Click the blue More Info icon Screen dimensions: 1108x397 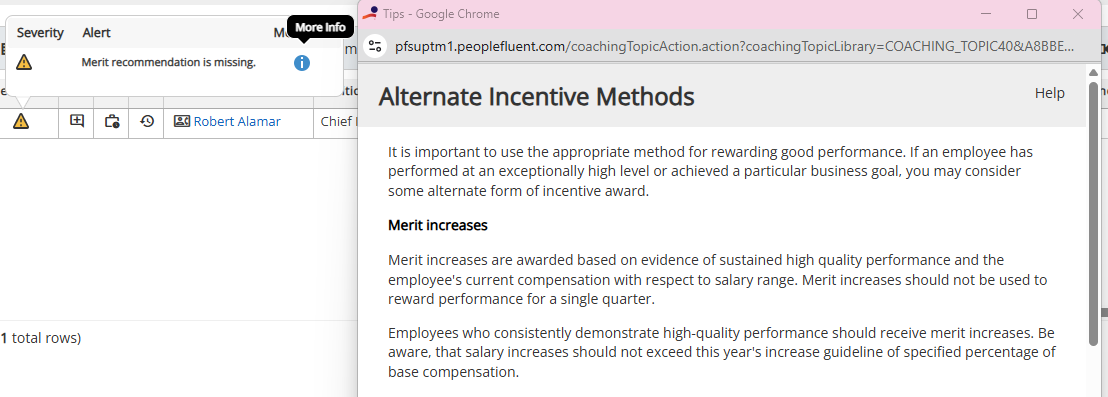302,63
